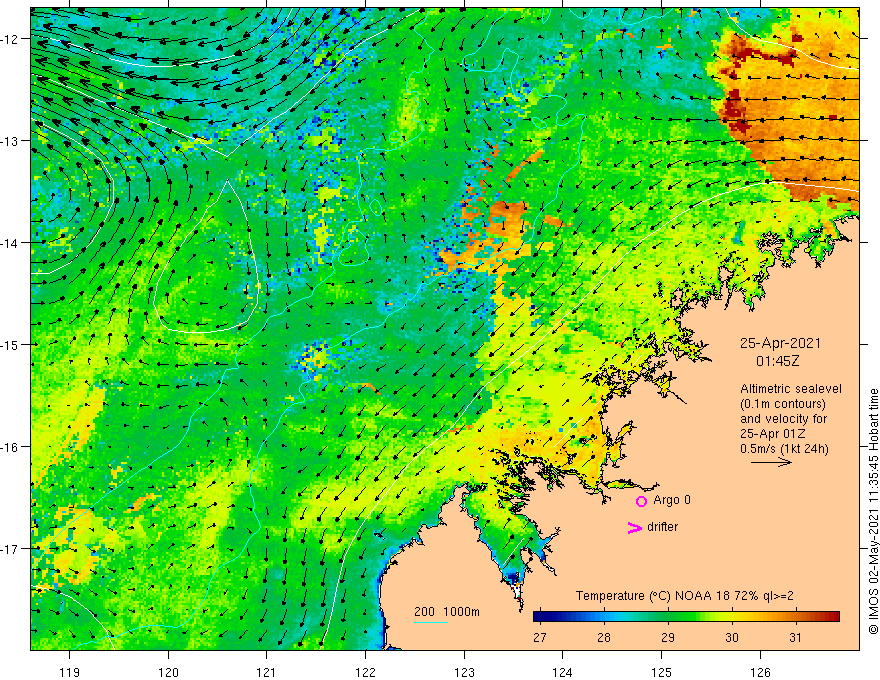Screen dimensions: 880x680
Task: Click the latitude label -13
Action: click(x=12, y=141)
